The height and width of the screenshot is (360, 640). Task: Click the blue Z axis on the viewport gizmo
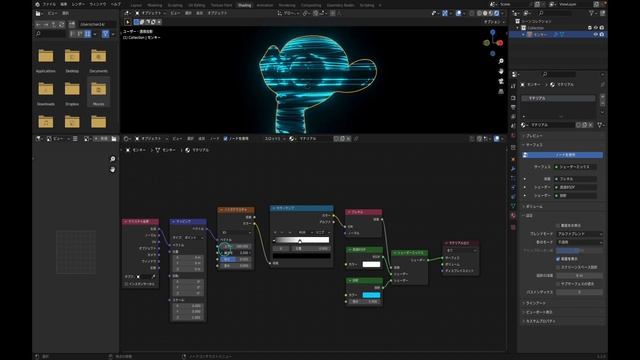pyautogui.click(x=493, y=32)
